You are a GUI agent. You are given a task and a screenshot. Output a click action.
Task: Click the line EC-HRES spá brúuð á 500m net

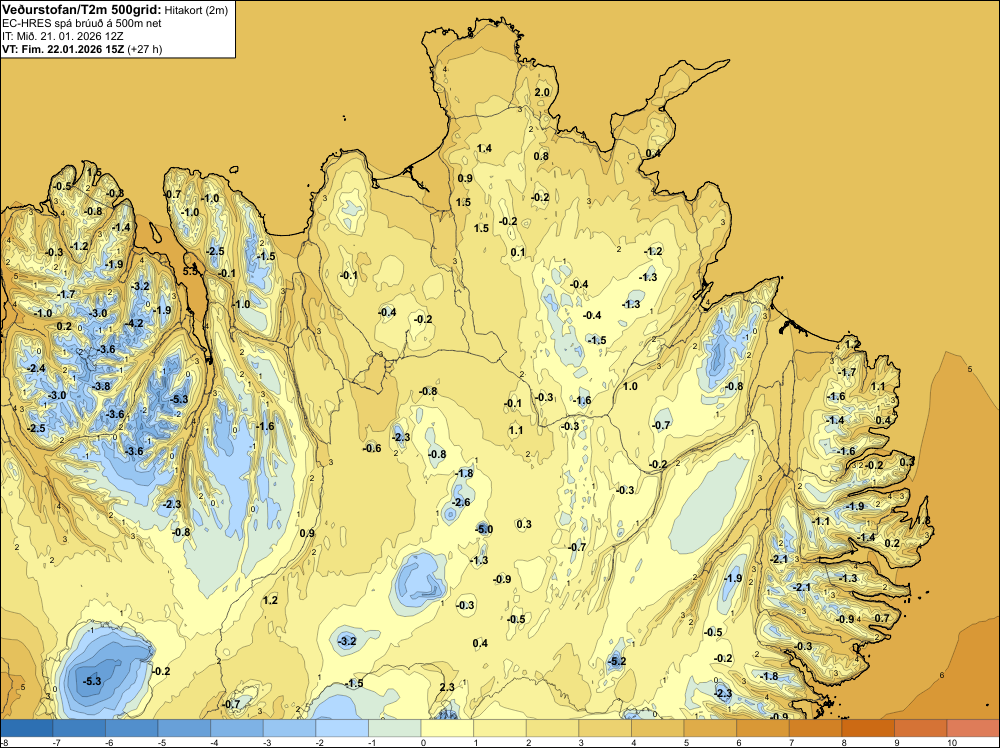[x=82, y=23]
